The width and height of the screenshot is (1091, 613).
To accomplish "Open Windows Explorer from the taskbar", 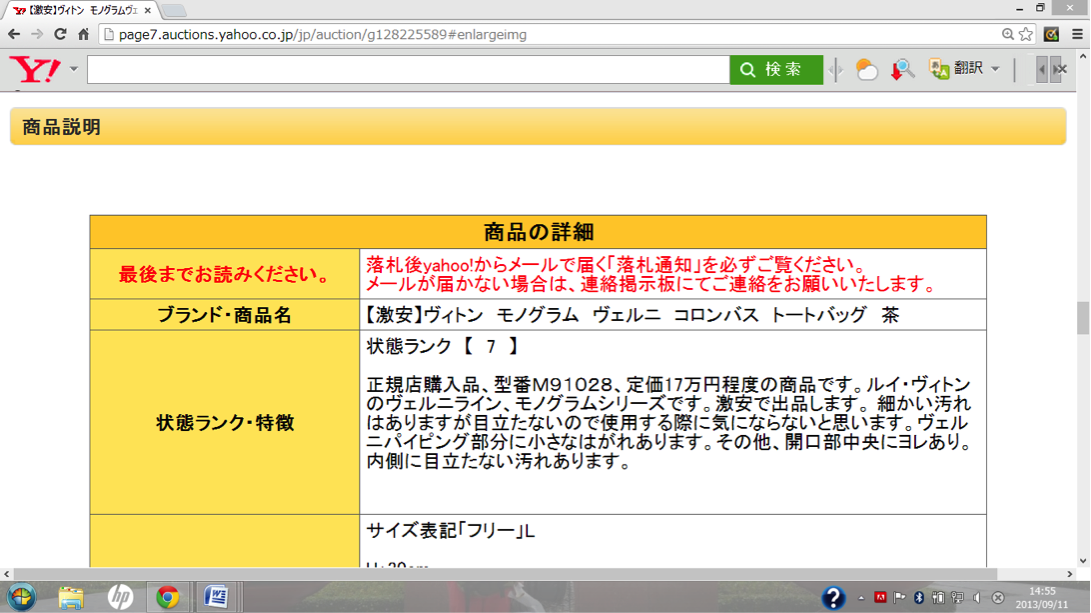I will 71,597.
